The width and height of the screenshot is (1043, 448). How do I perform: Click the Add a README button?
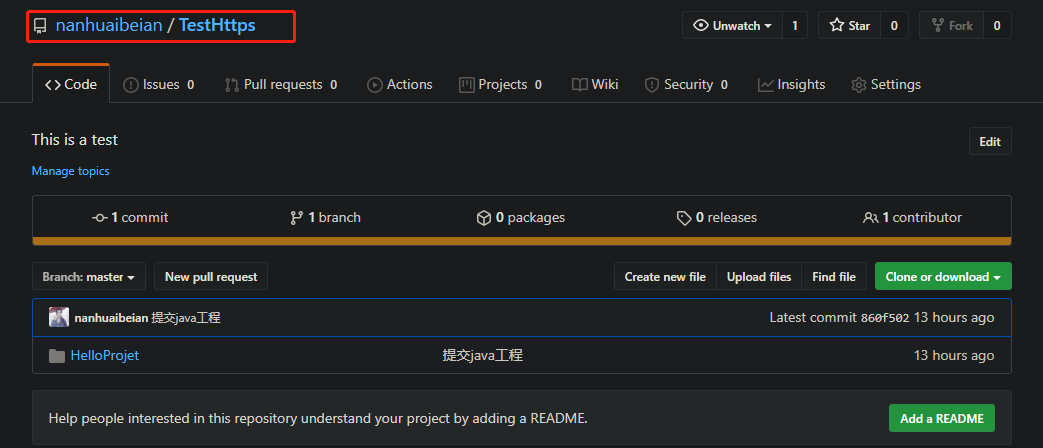942,419
